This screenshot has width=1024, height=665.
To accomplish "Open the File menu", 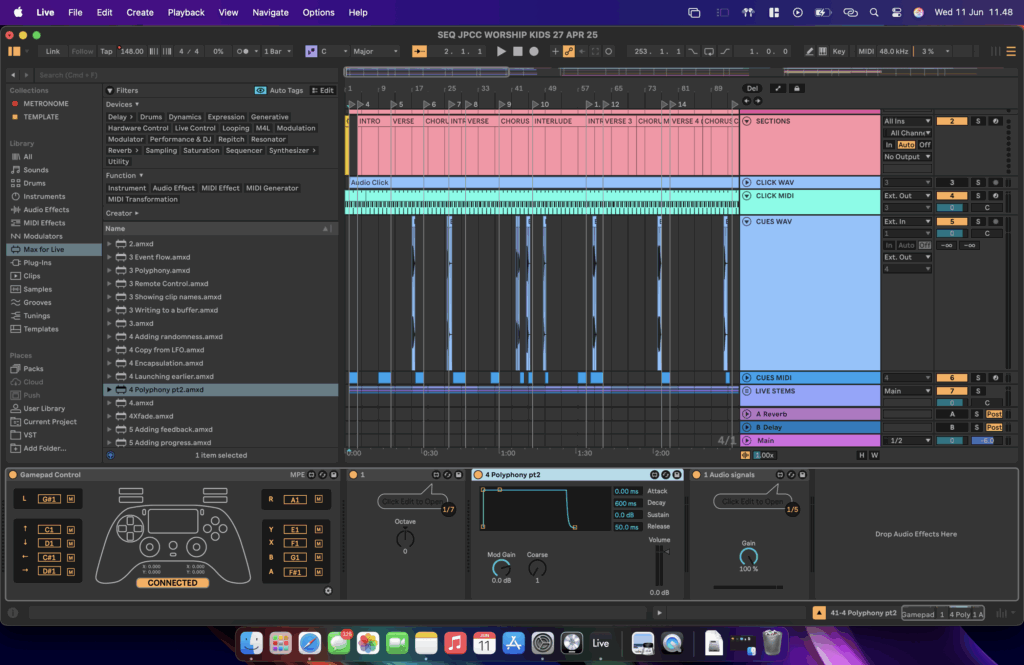I will coord(75,12).
